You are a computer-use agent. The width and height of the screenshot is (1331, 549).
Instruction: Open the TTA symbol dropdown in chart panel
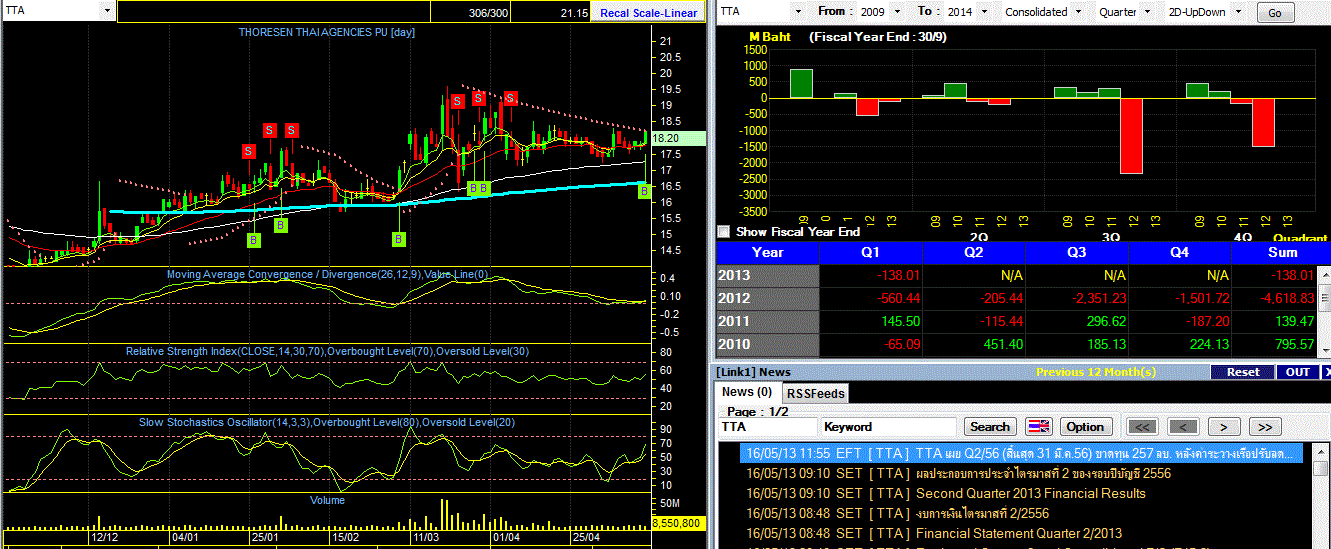(x=107, y=10)
